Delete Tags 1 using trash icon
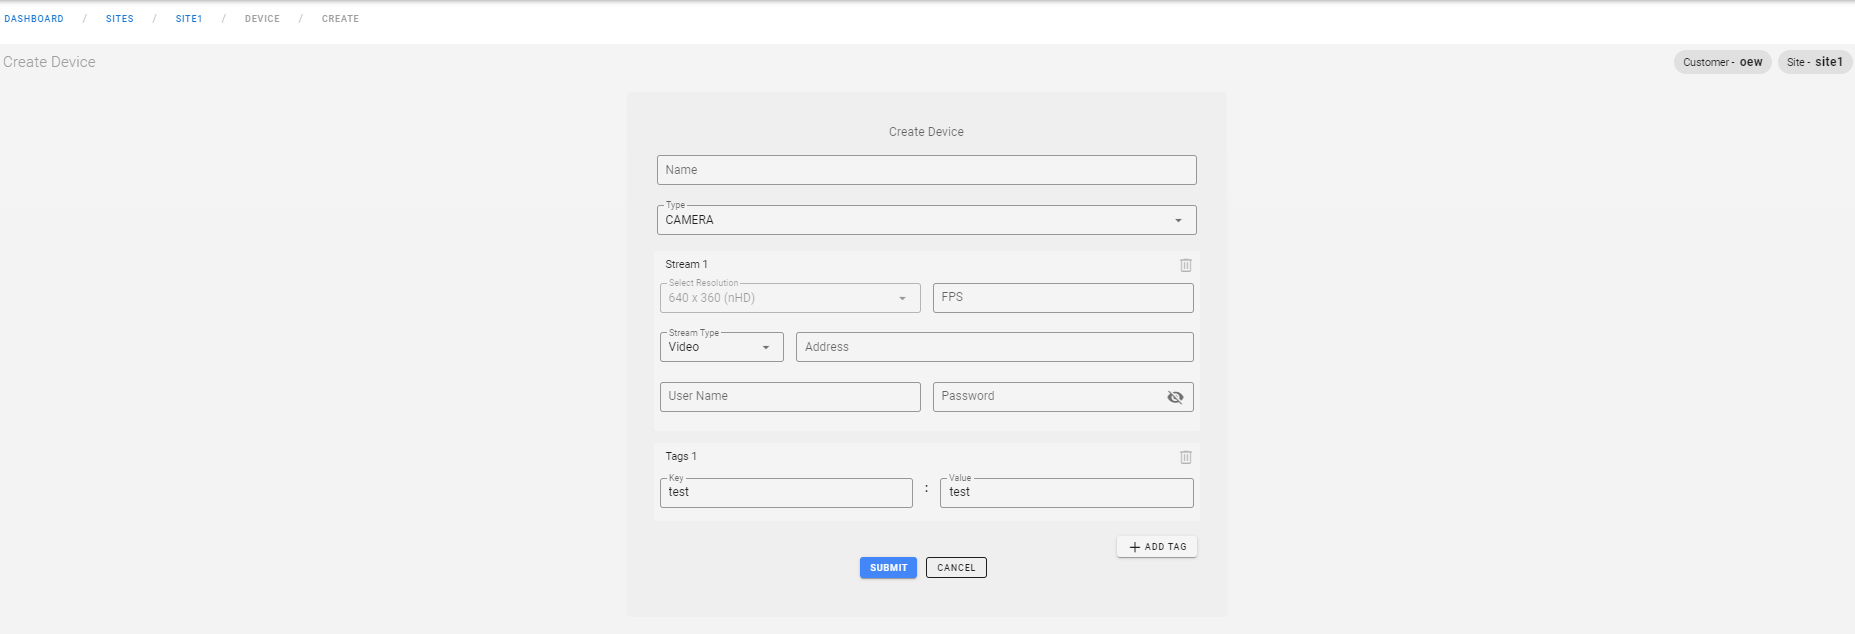The width and height of the screenshot is (1855, 634). click(x=1185, y=457)
